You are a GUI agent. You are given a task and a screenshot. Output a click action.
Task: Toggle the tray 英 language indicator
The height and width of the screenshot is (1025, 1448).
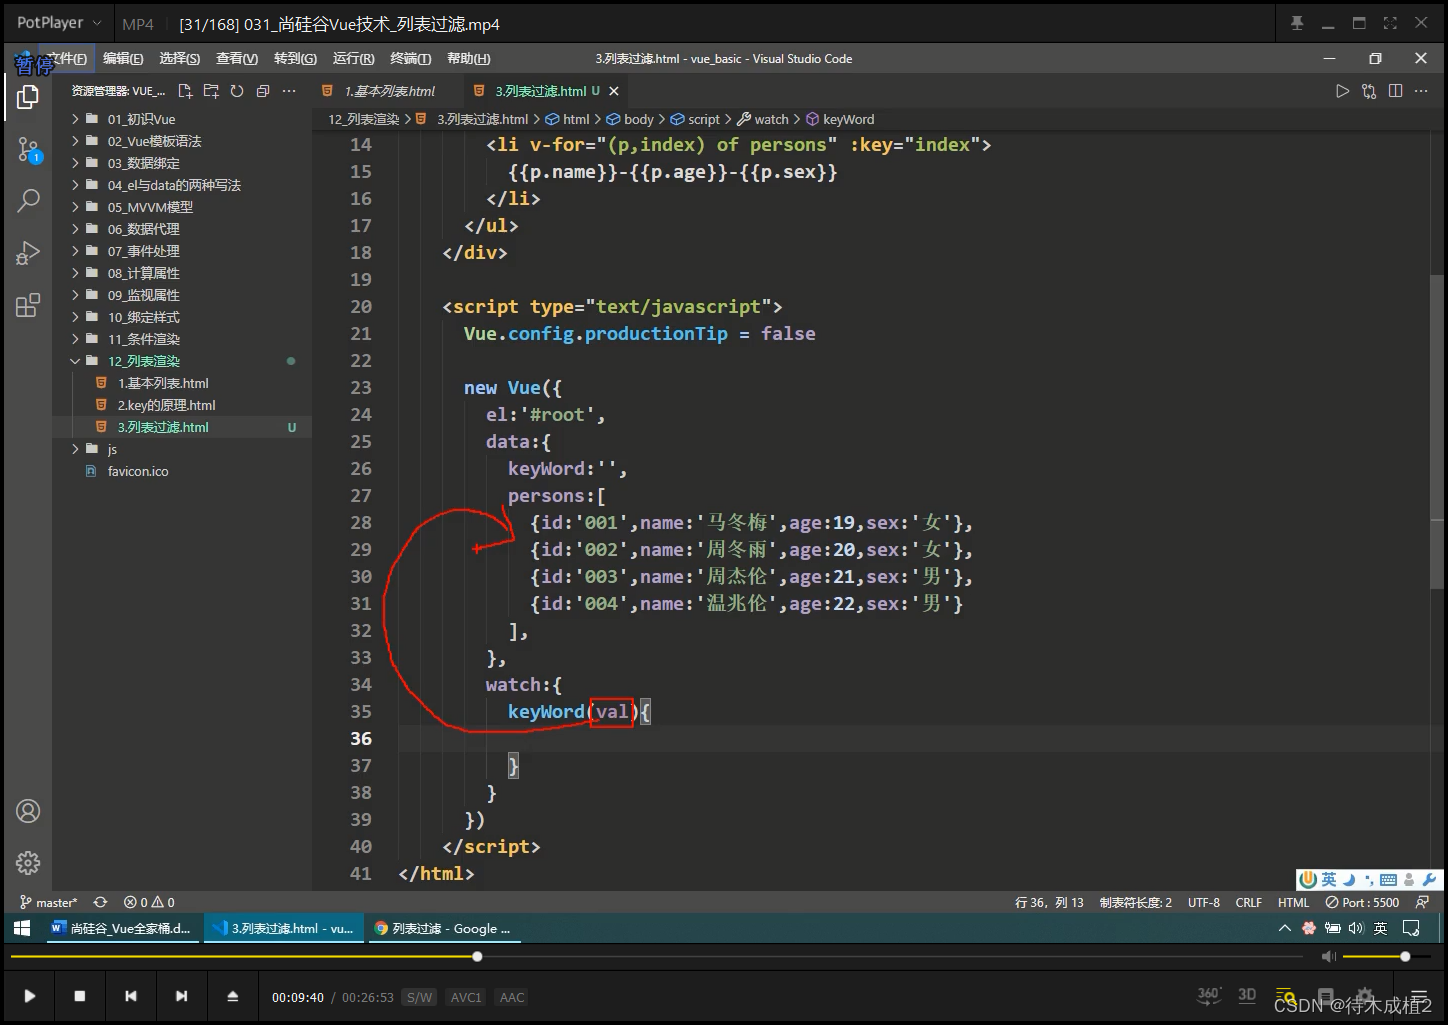(1380, 928)
